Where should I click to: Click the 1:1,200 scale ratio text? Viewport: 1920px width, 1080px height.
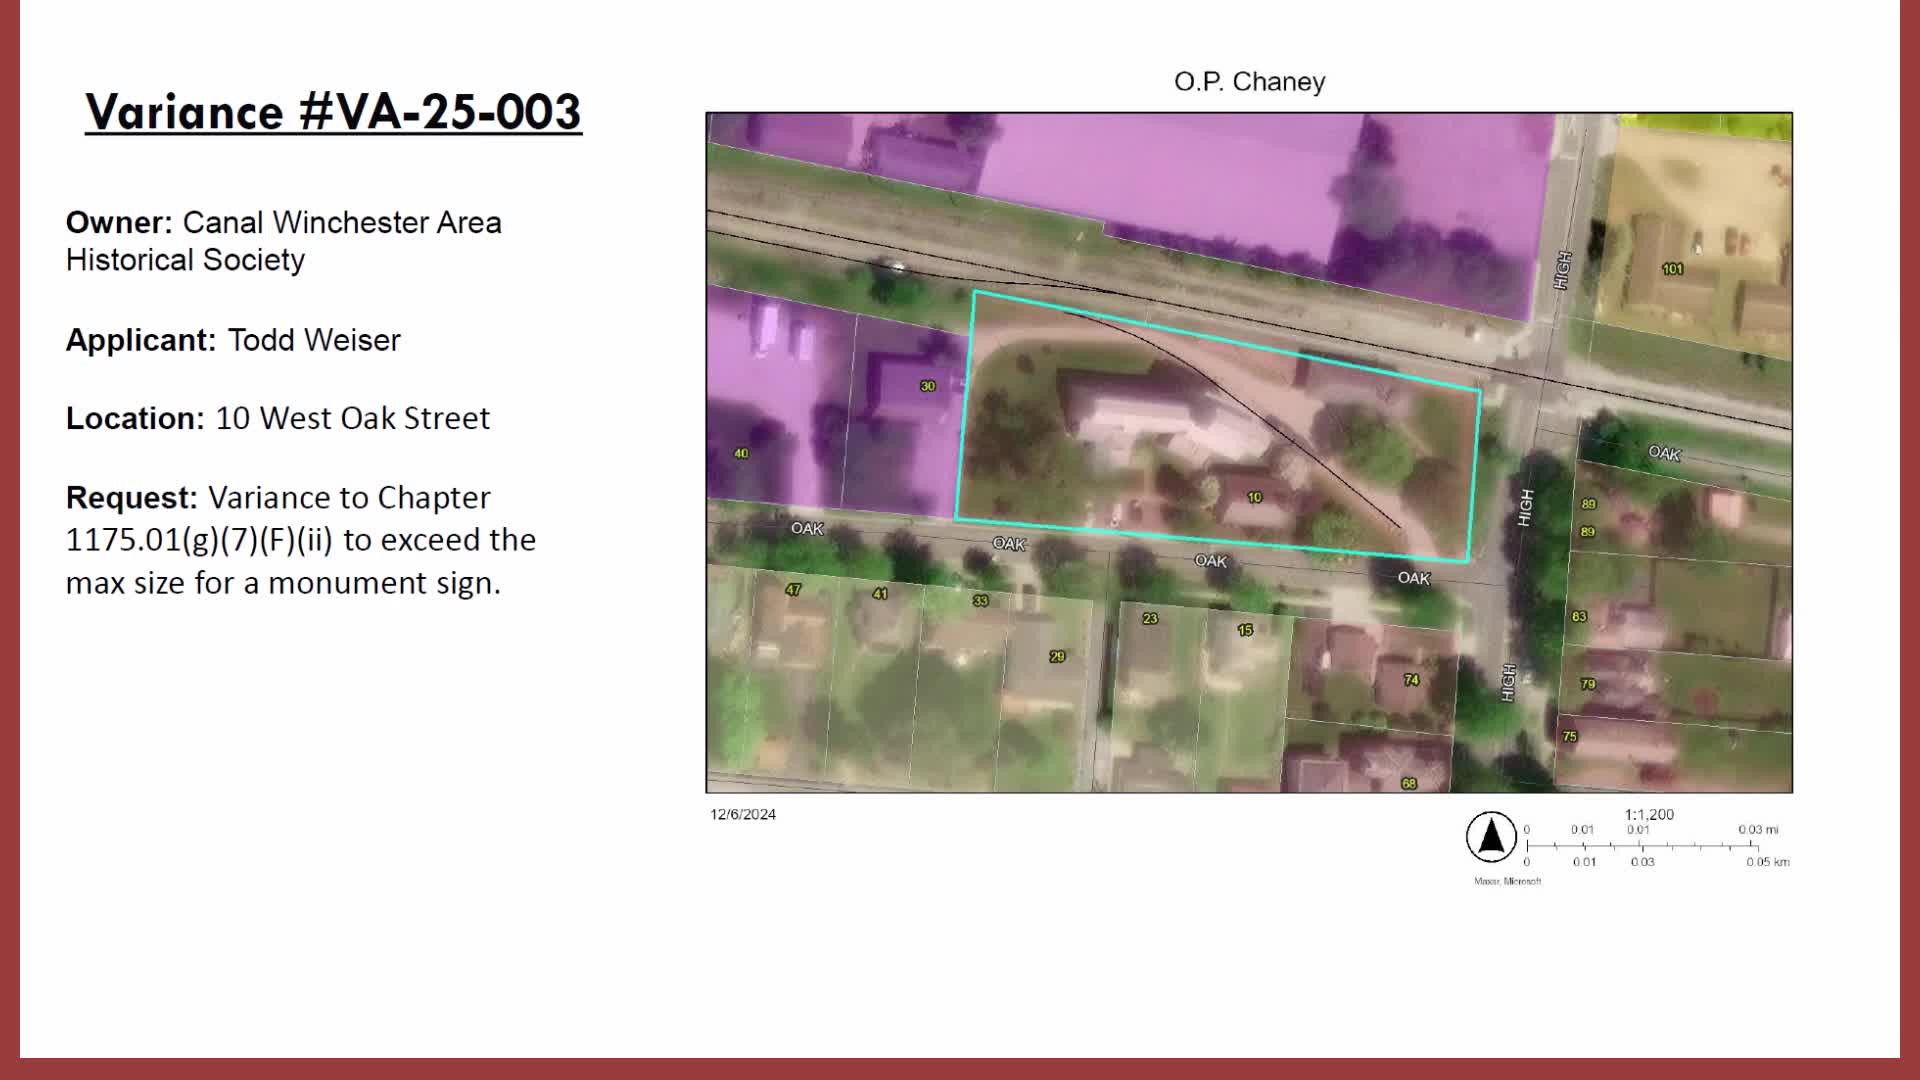[x=1649, y=814]
